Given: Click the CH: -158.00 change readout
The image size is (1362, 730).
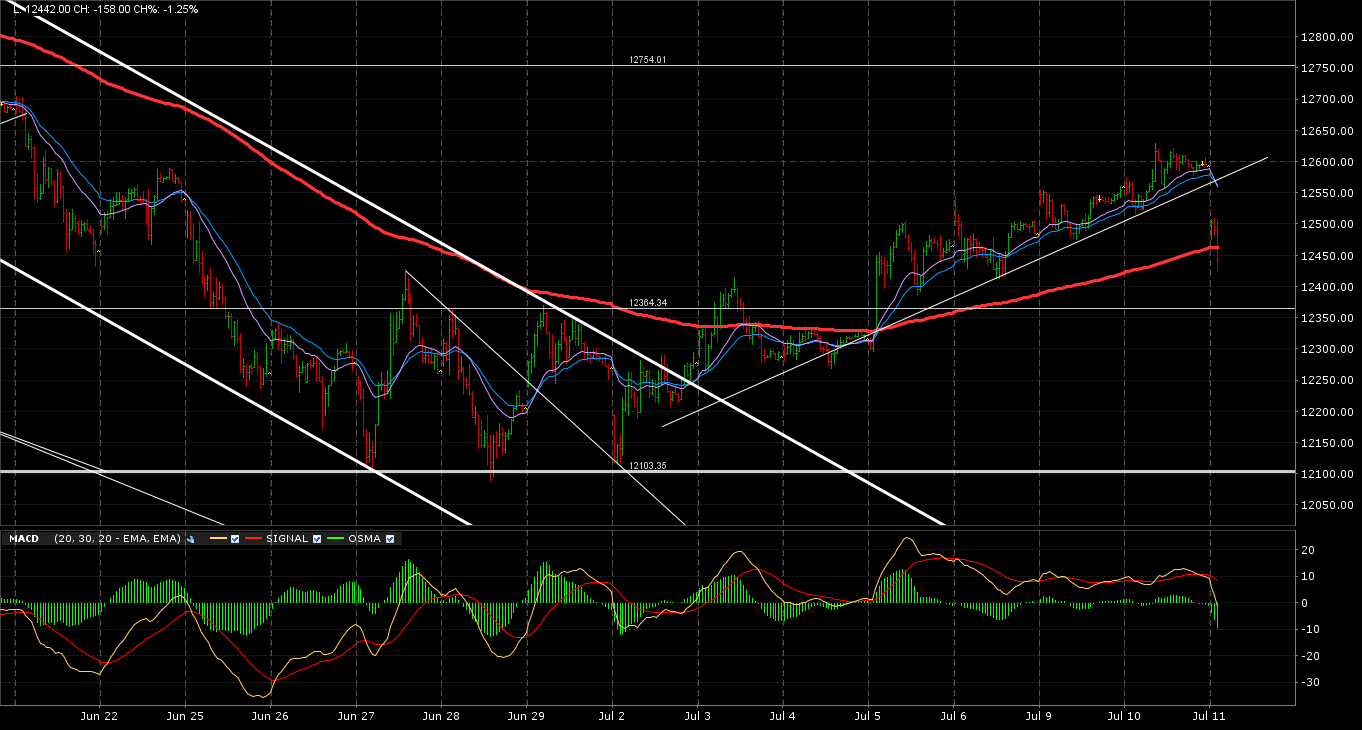Looking at the screenshot, I should coord(100,9).
